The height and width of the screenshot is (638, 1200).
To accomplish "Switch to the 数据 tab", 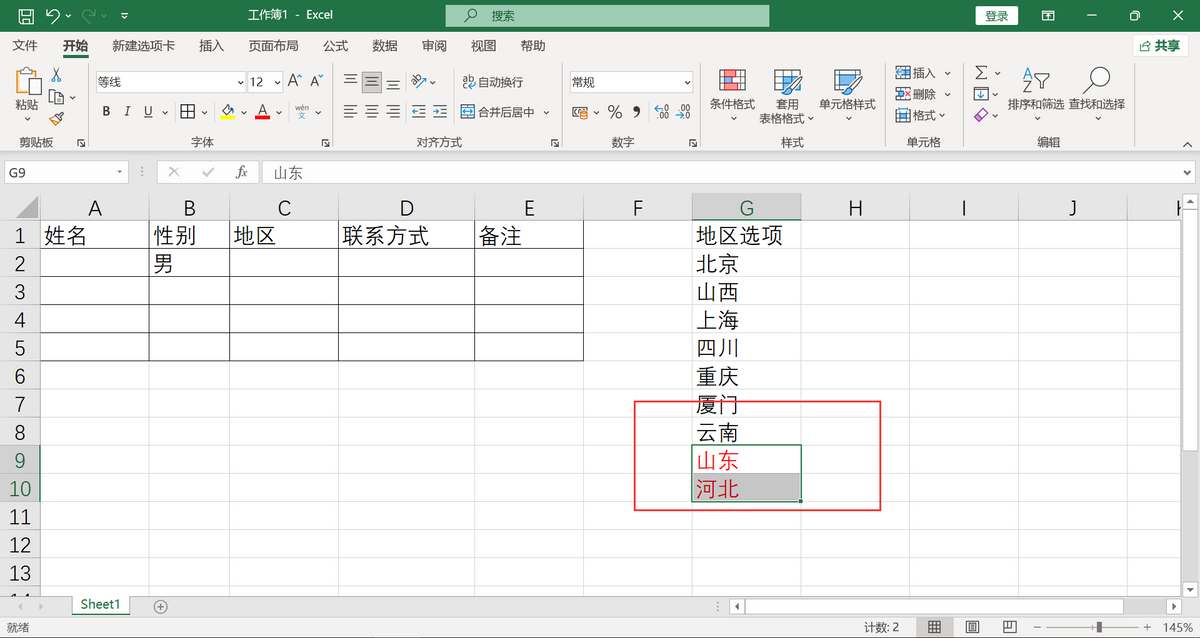I will coord(384,46).
